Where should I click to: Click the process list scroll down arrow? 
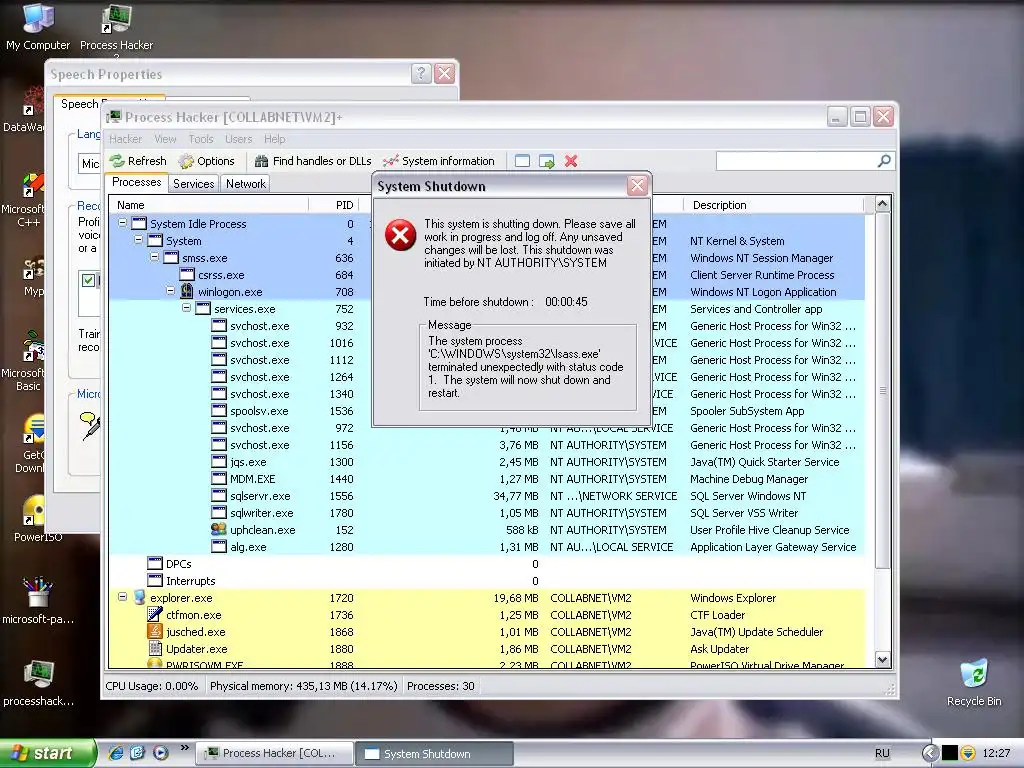click(882, 660)
